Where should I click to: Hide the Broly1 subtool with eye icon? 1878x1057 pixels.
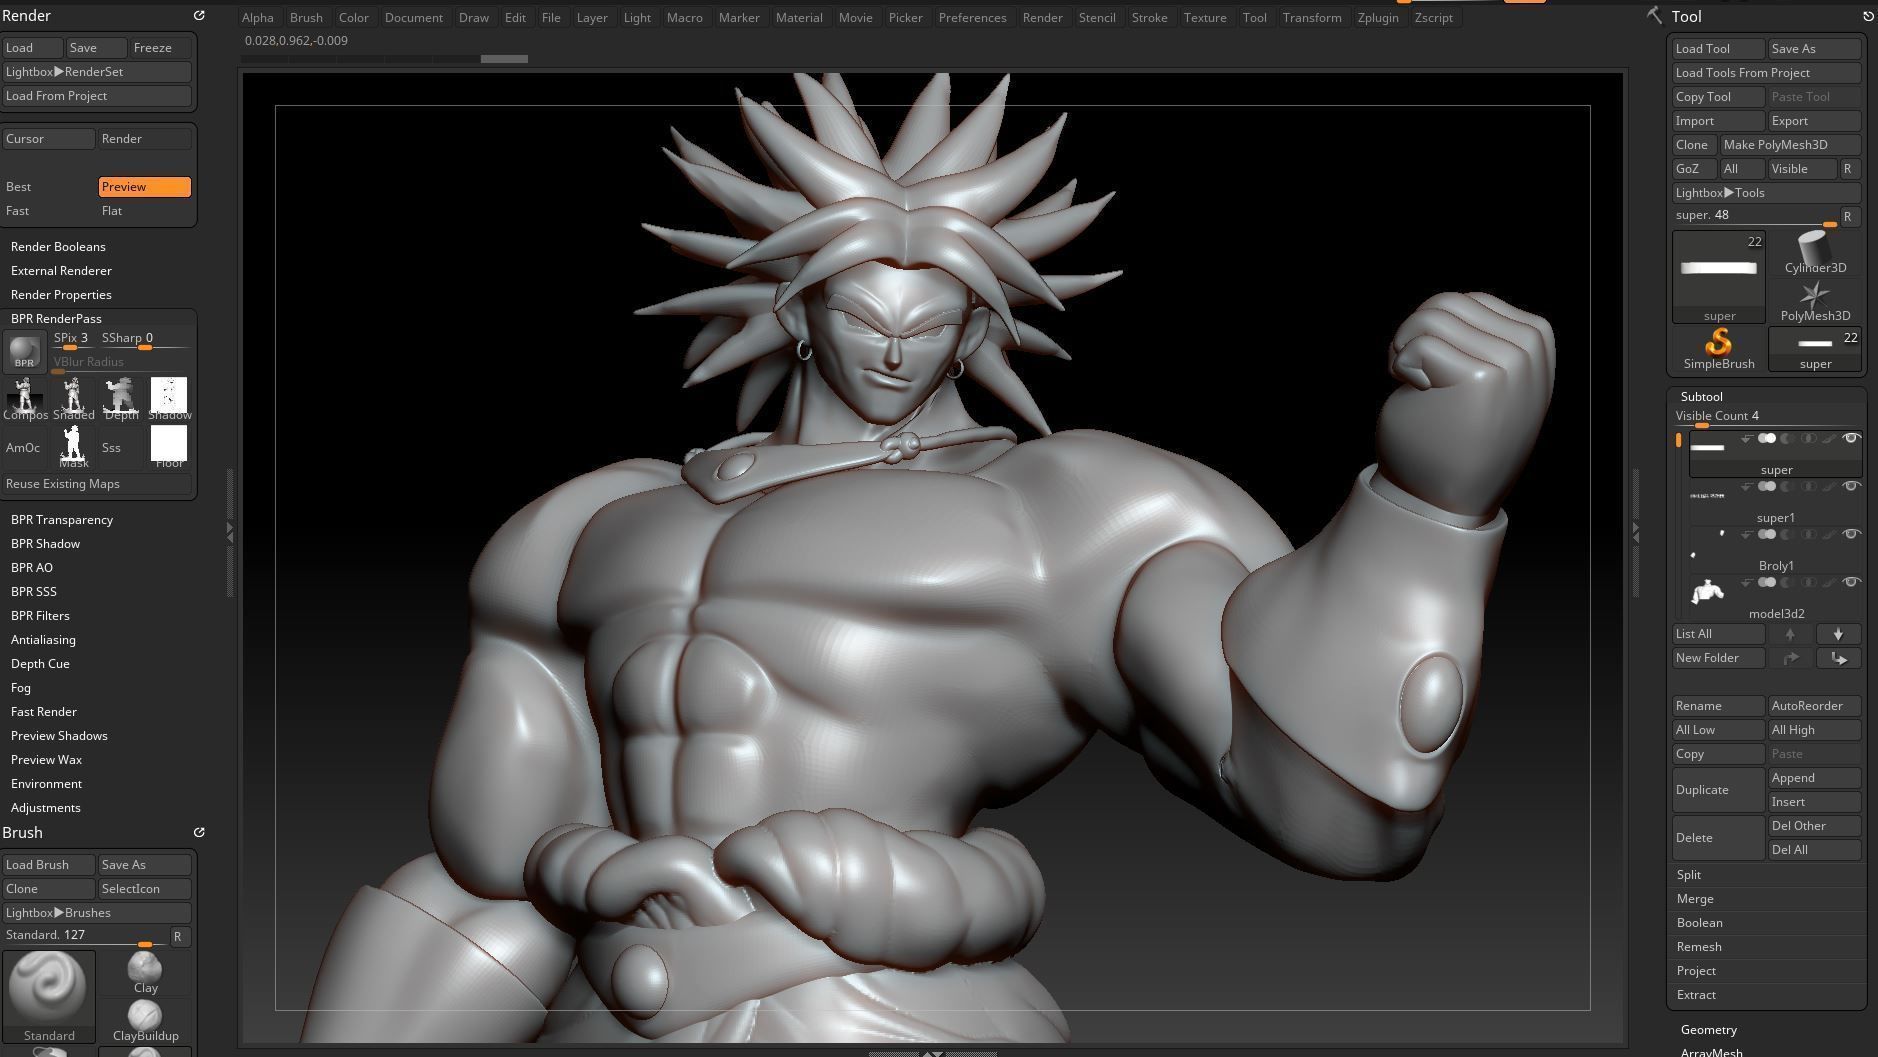1851,534
